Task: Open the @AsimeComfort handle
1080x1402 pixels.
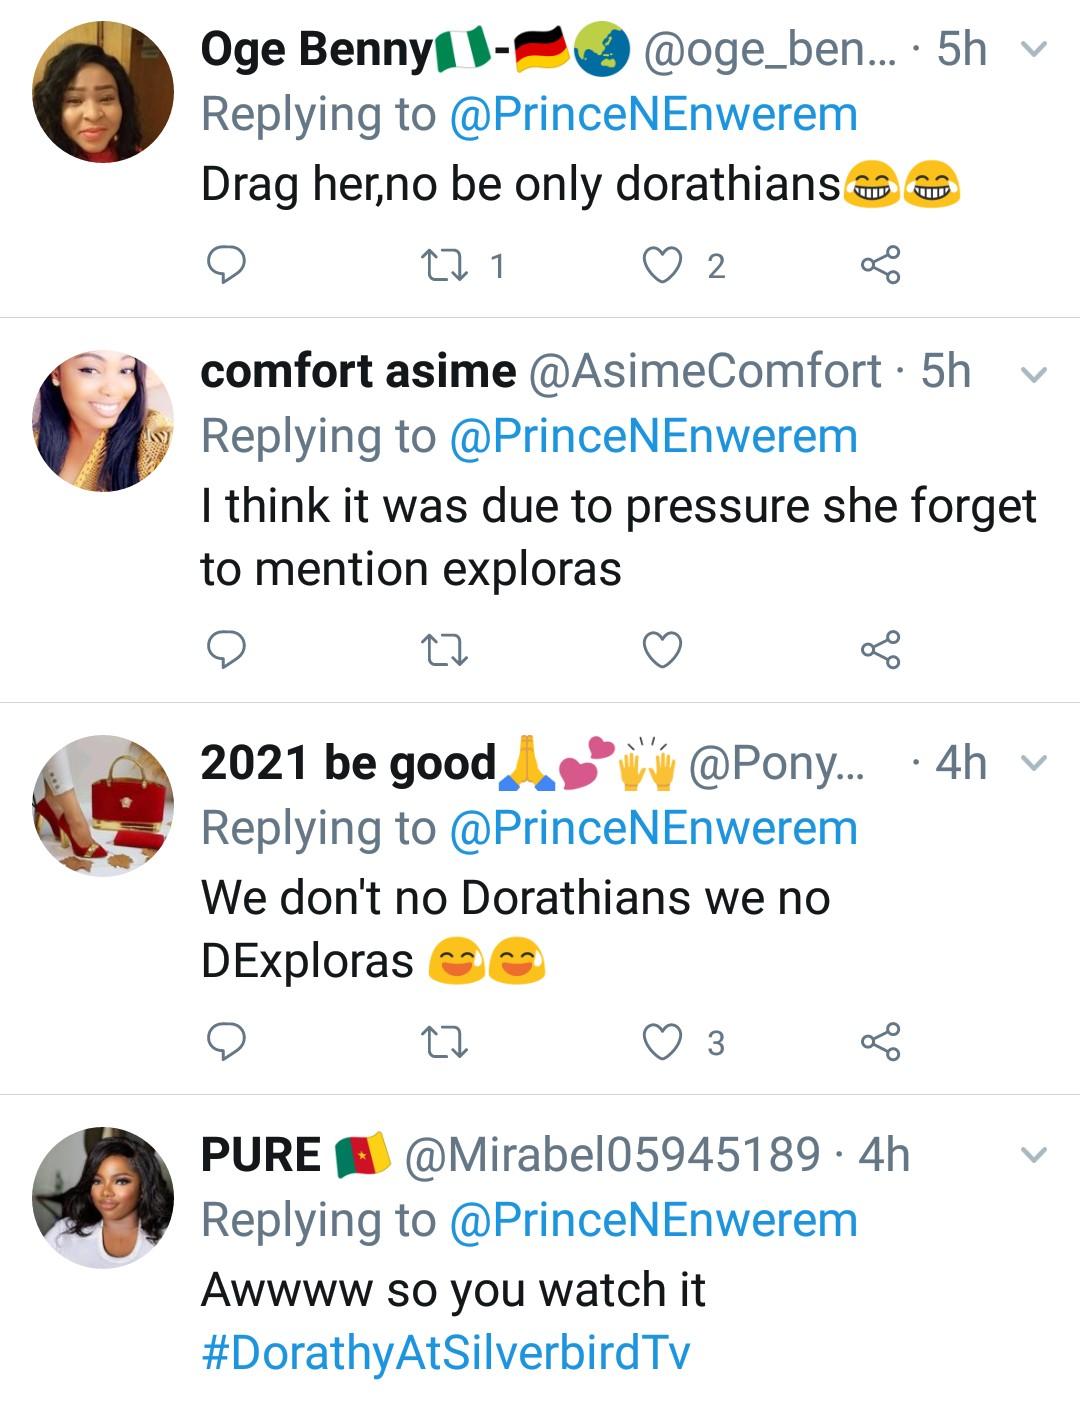Action: [x=704, y=372]
